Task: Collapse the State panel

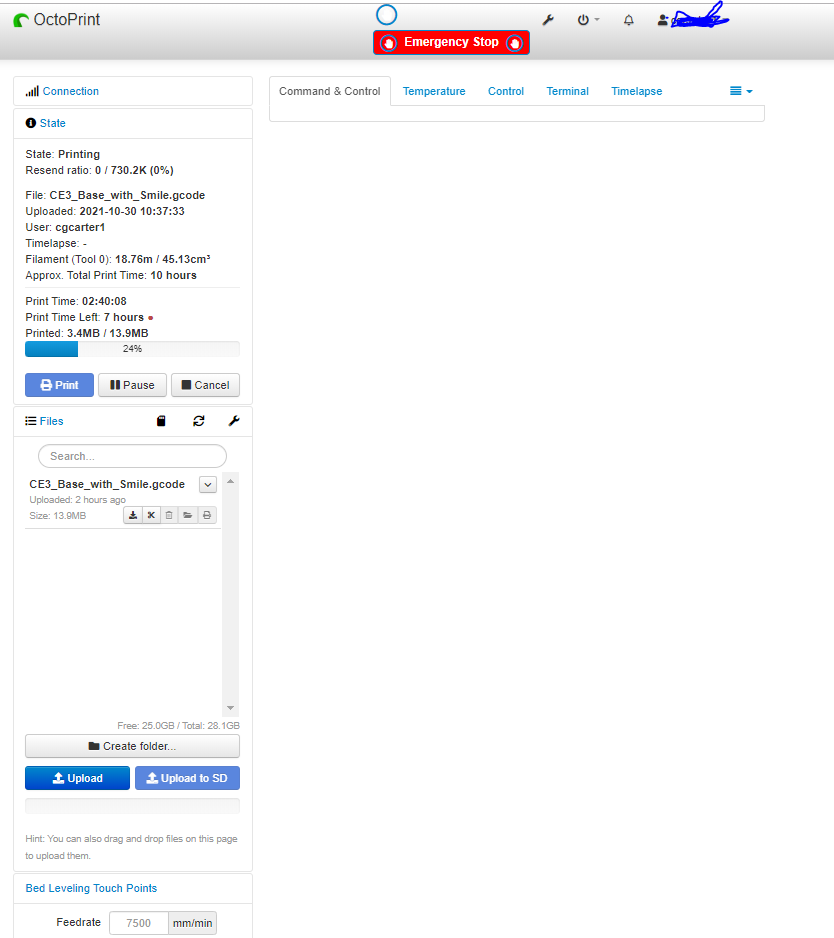Action: 53,123
